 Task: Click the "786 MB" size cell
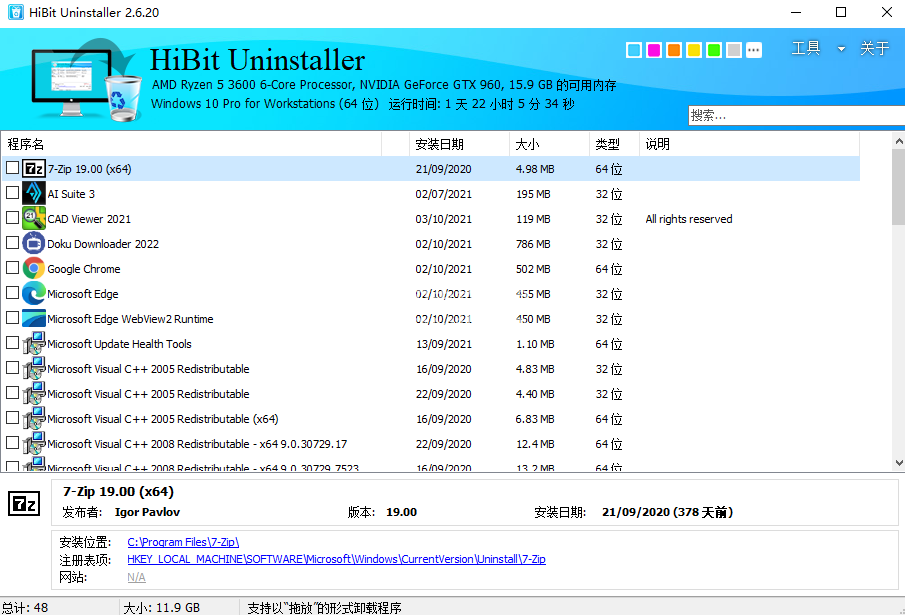533,244
